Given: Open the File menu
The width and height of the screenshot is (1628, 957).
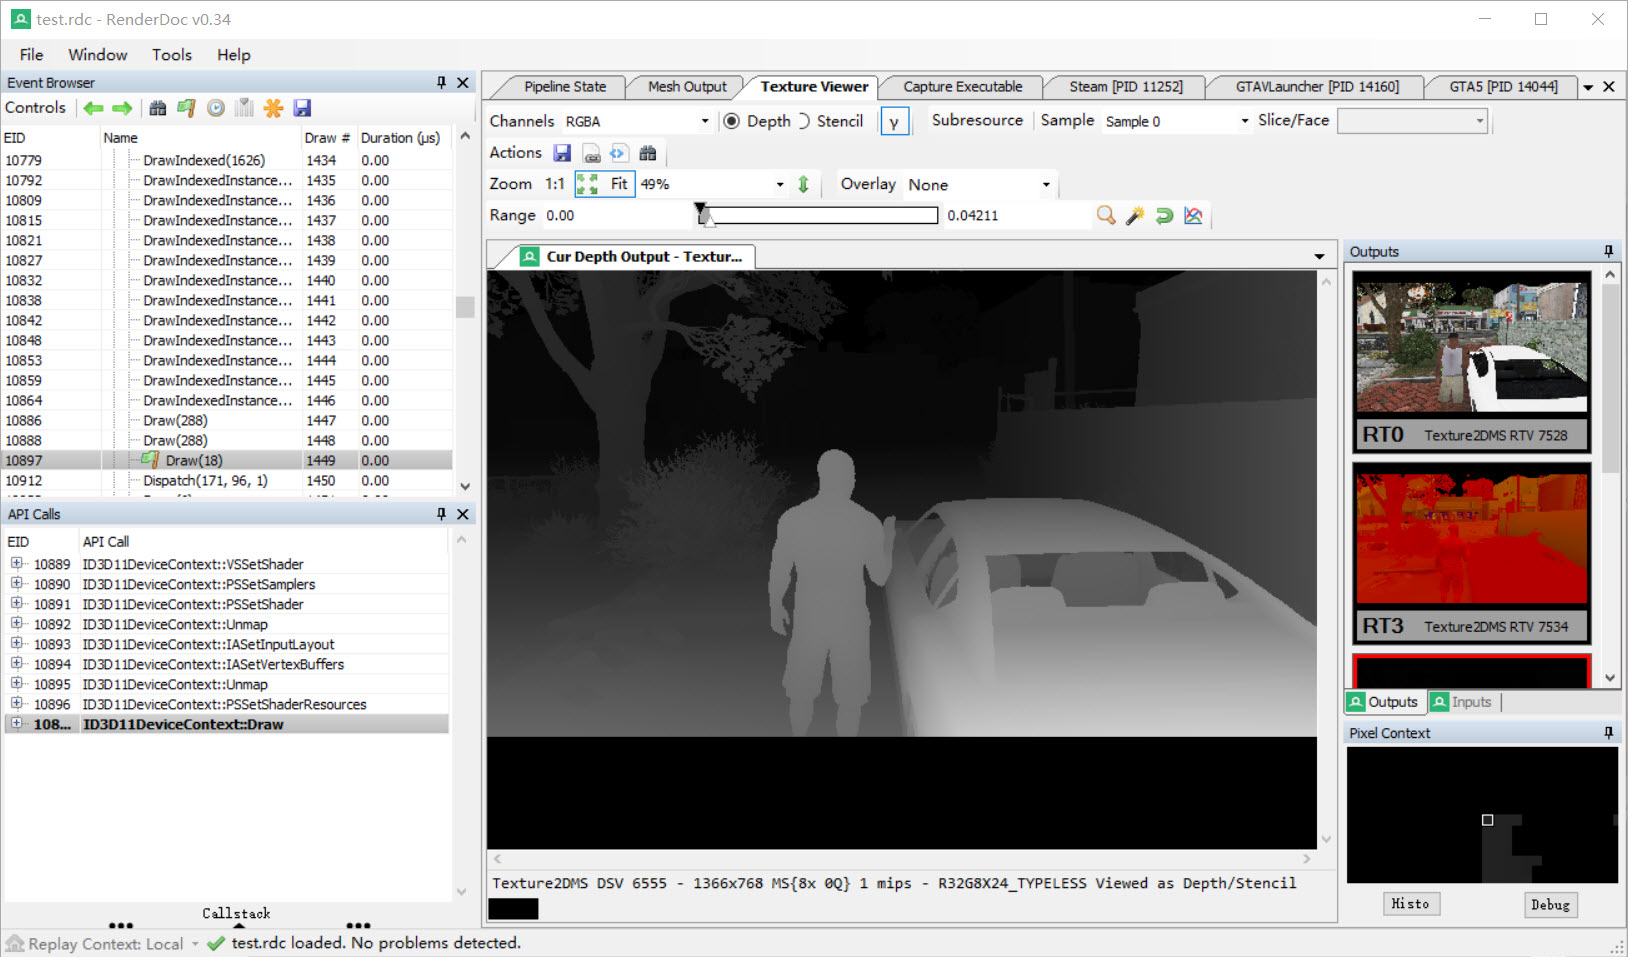Looking at the screenshot, I should coord(31,55).
